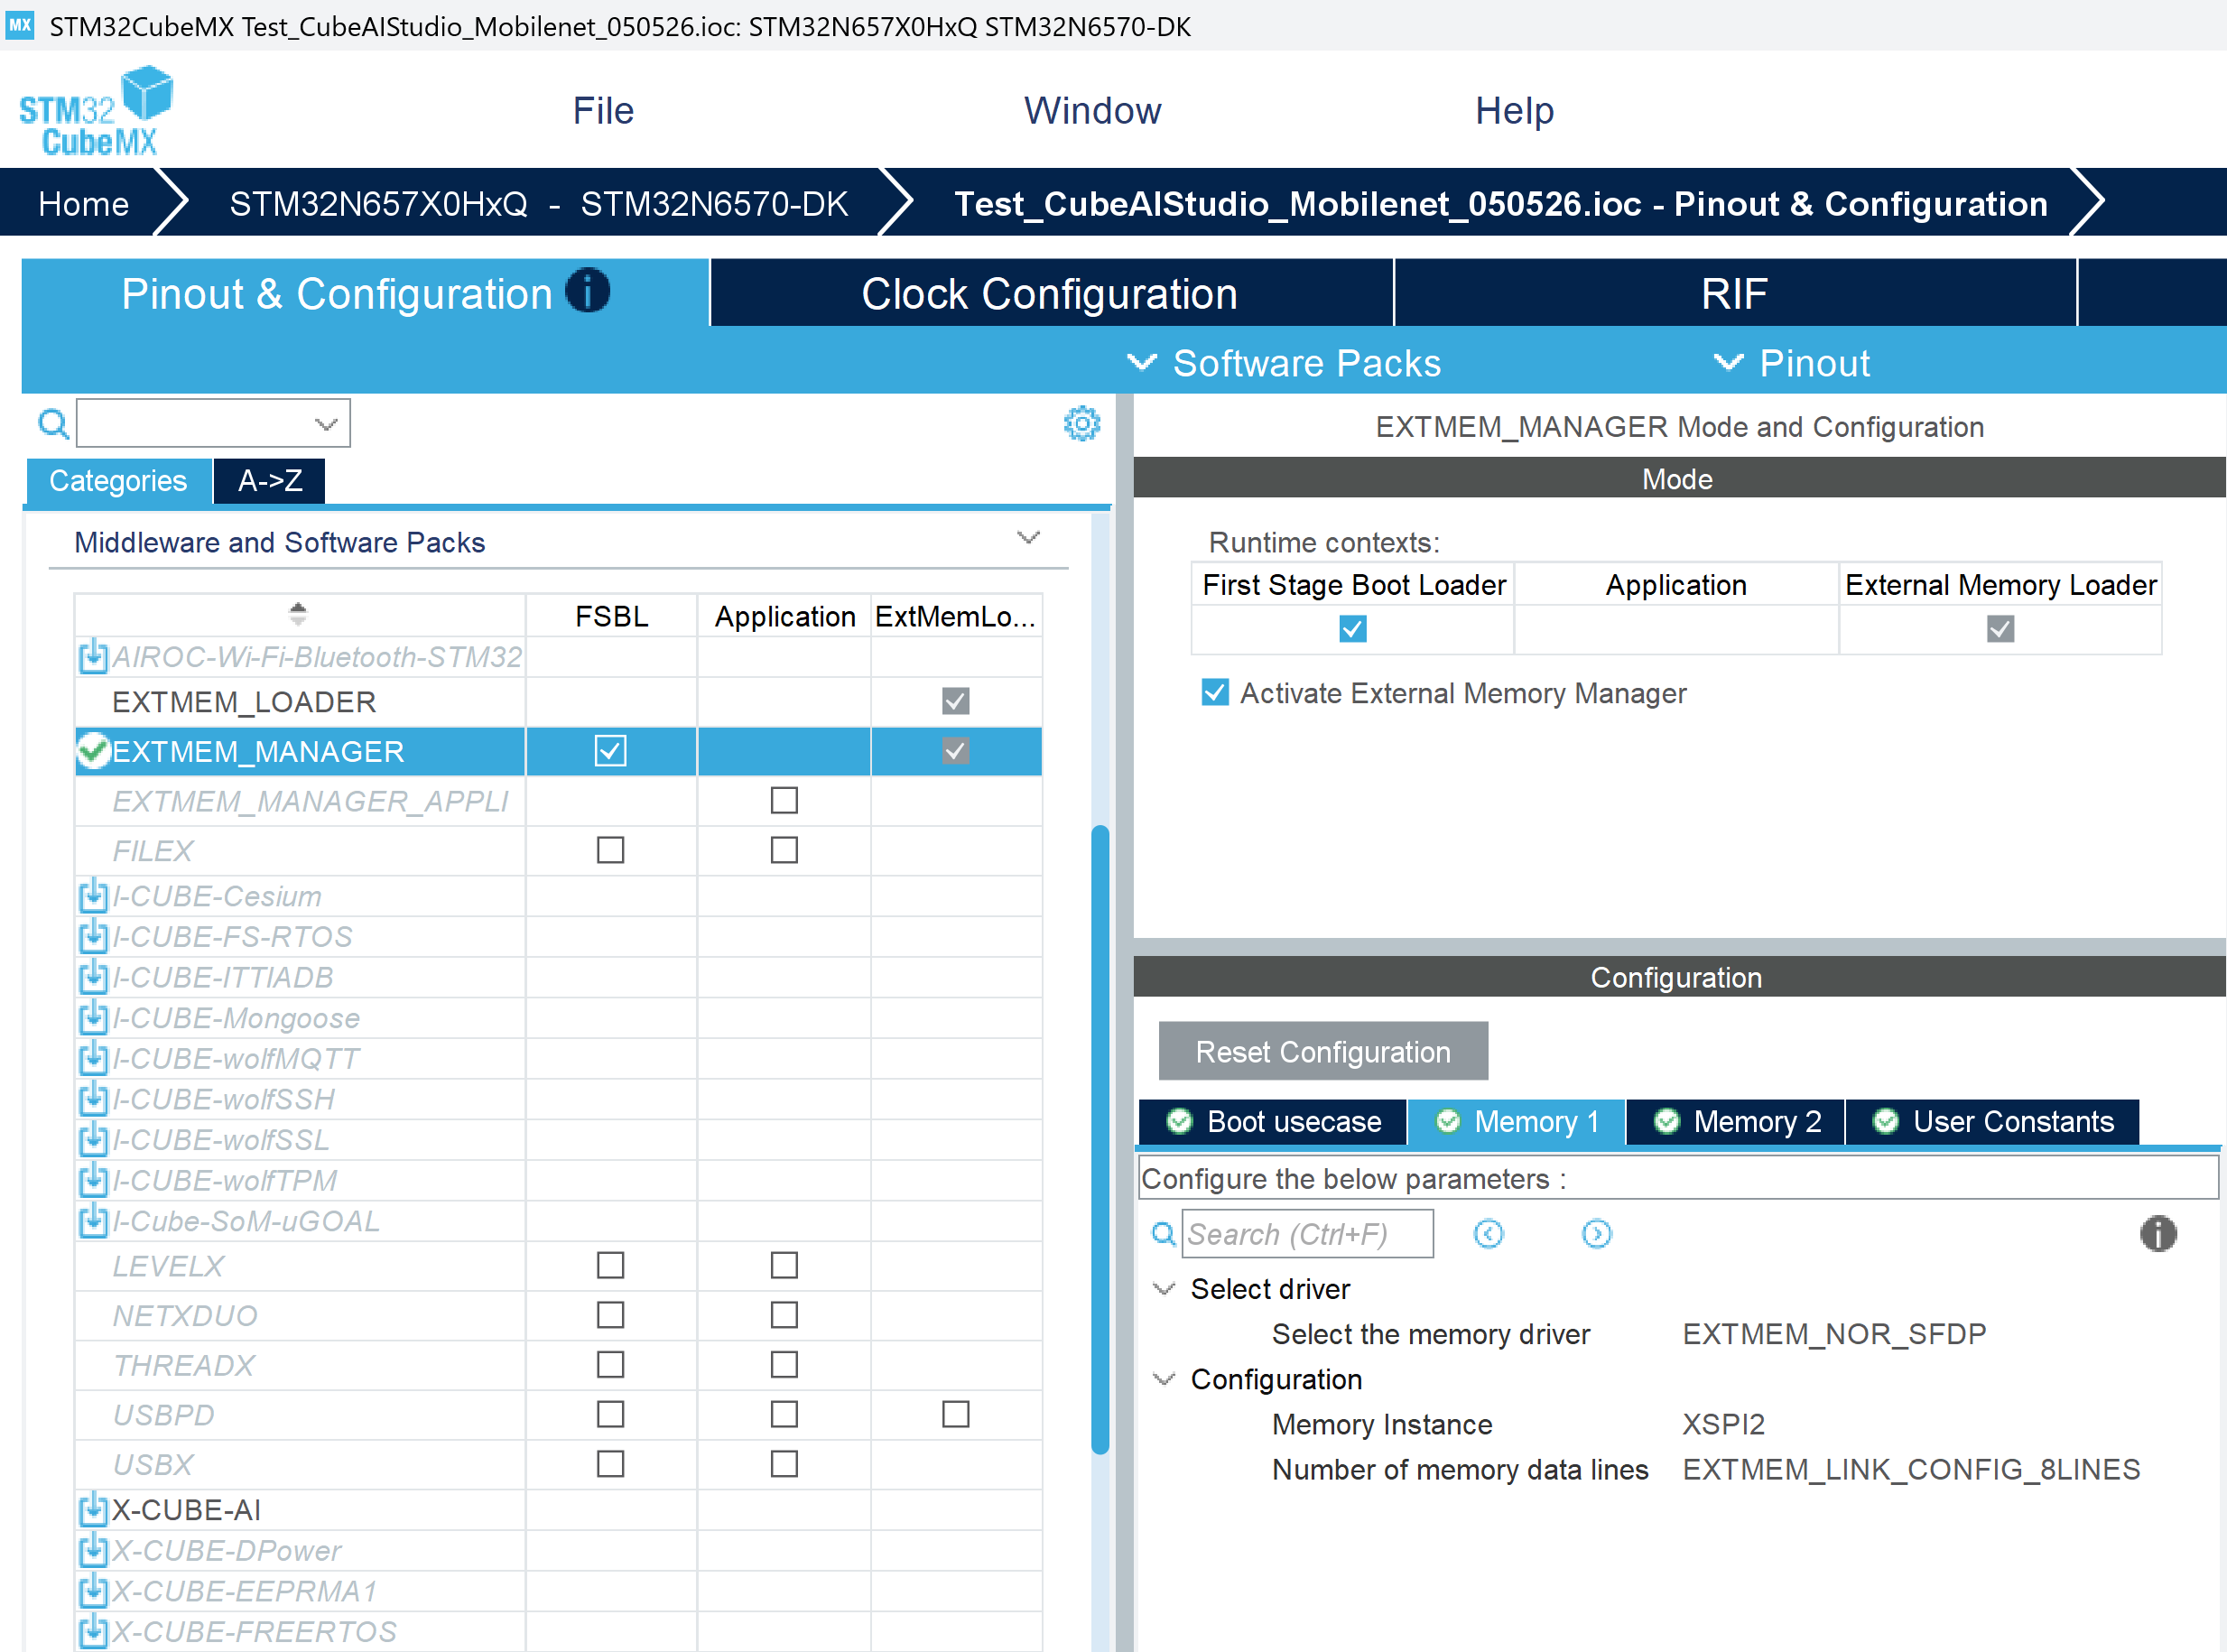Enable NETXDUO for FSBL context
This screenshot has height=1652, width=2227.
point(610,1315)
